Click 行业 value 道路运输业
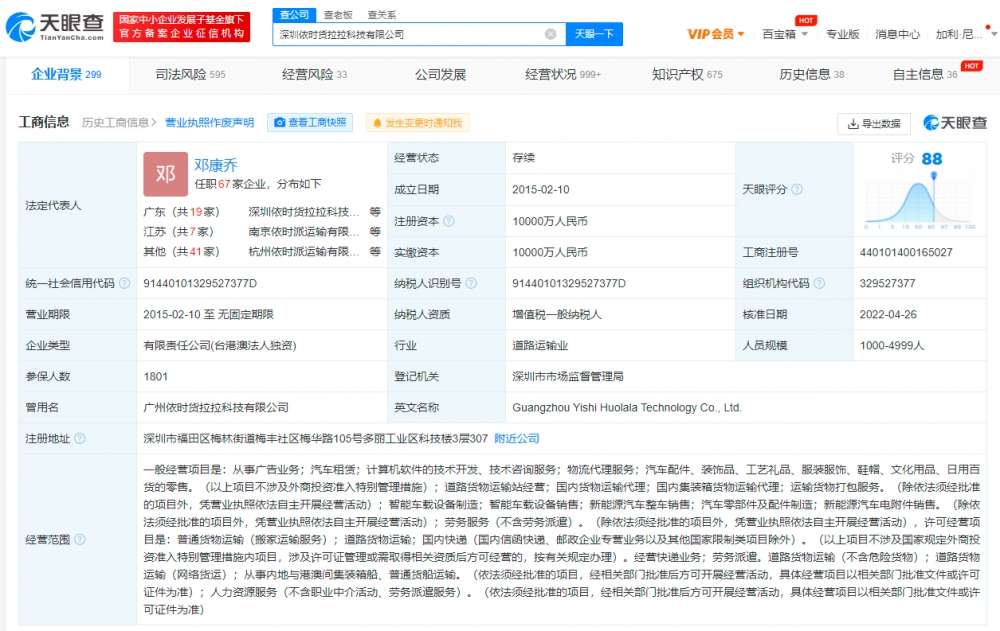This screenshot has width=1000, height=631. tap(540, 345)
